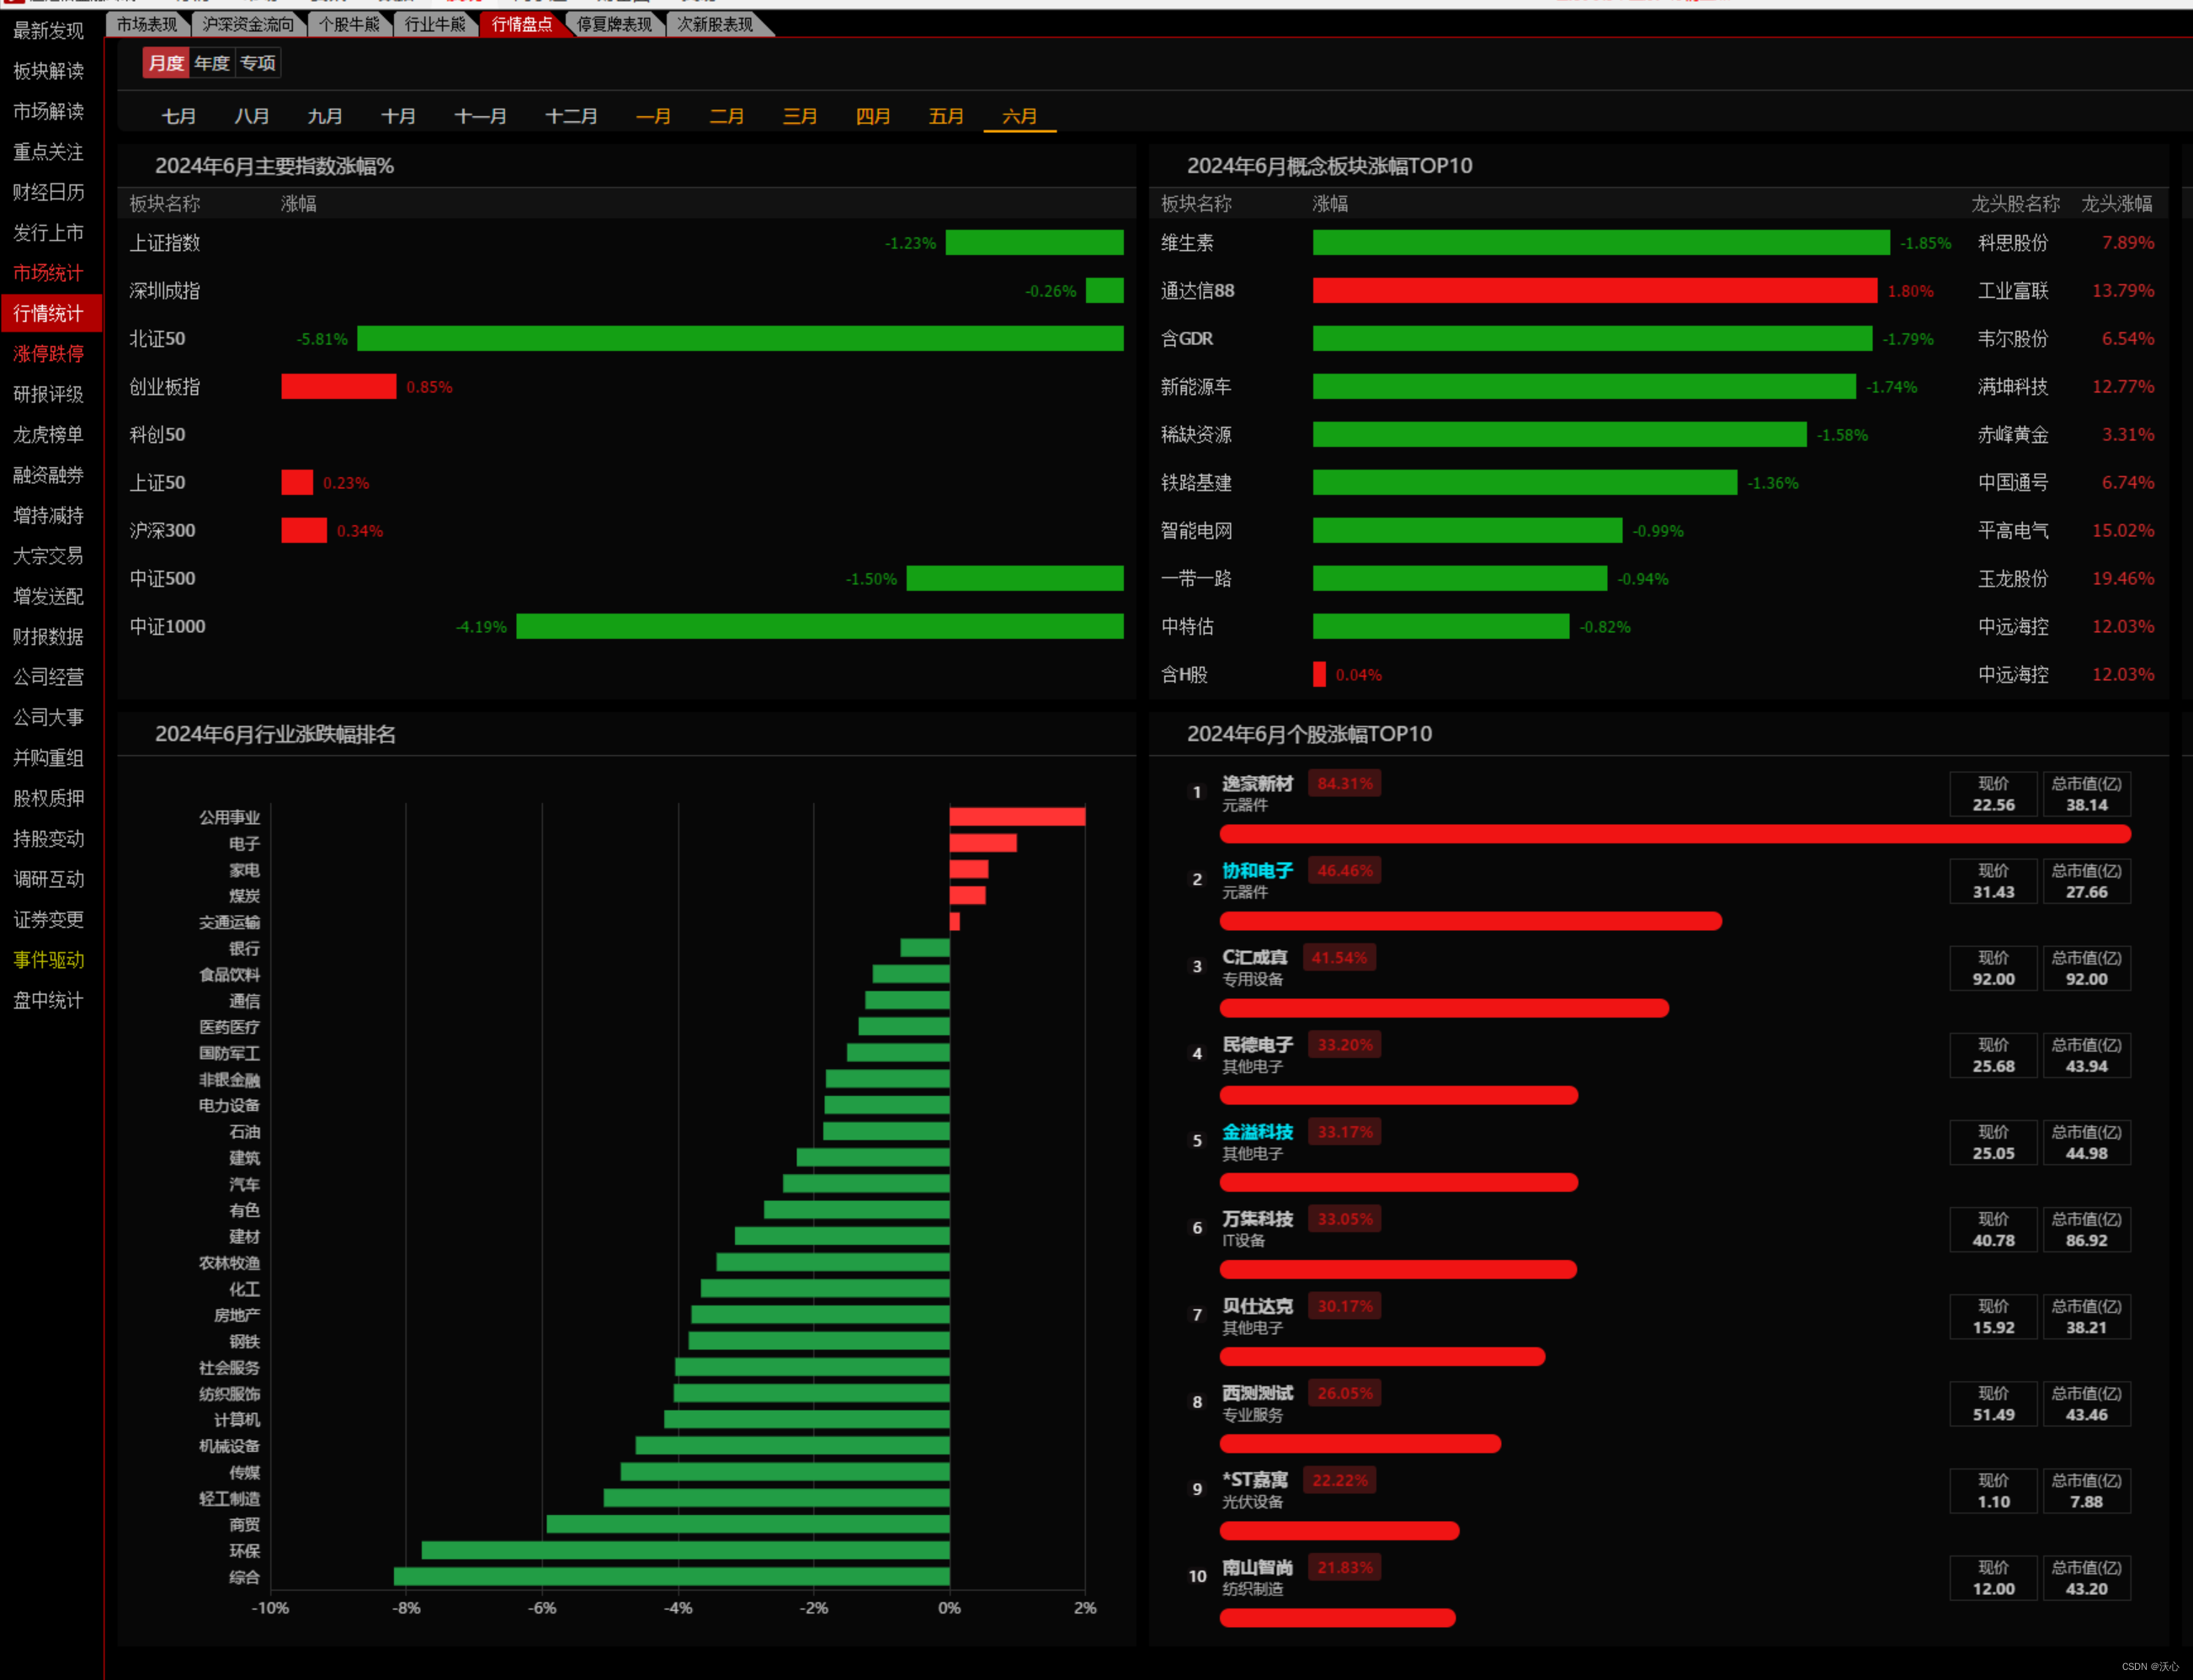2193x1680 pixels.
Task: Select the 月度 period button
Action: (x=166, y=63)
